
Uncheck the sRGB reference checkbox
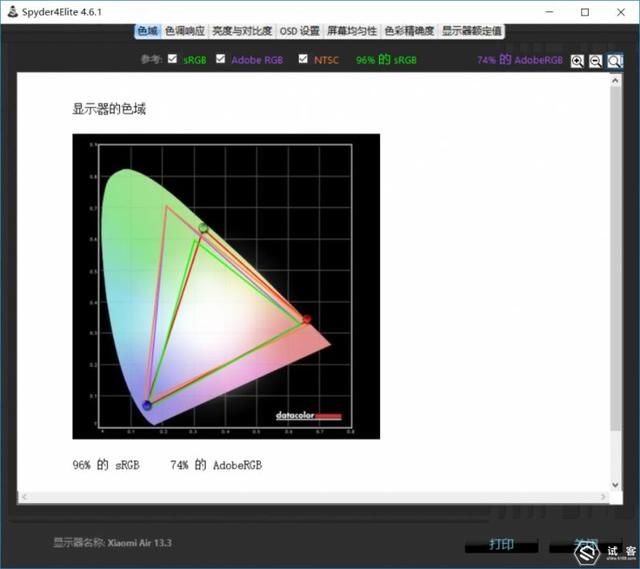[172, 59]
